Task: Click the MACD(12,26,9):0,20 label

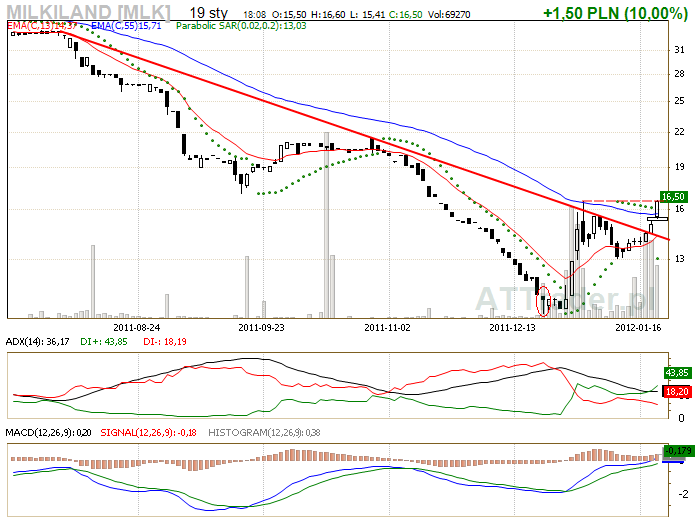Action: pos(48,433)
